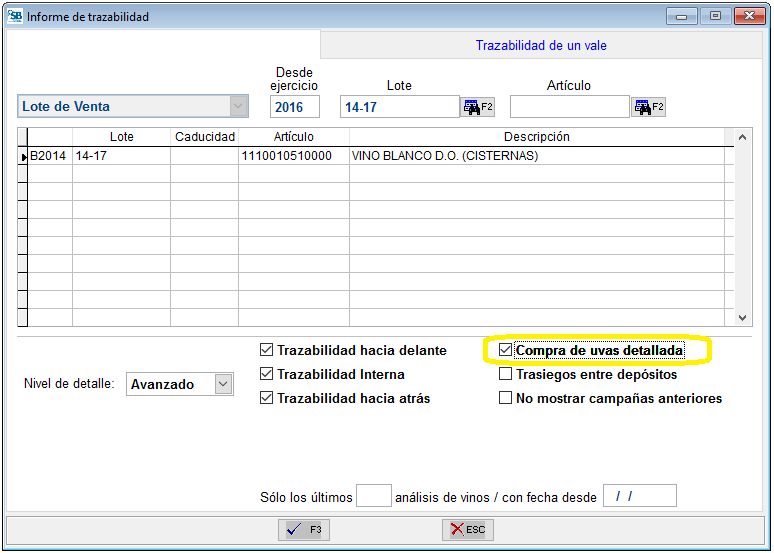
Task: Click the Lote search binoculars F2 icon
Action: pos(477,107)
